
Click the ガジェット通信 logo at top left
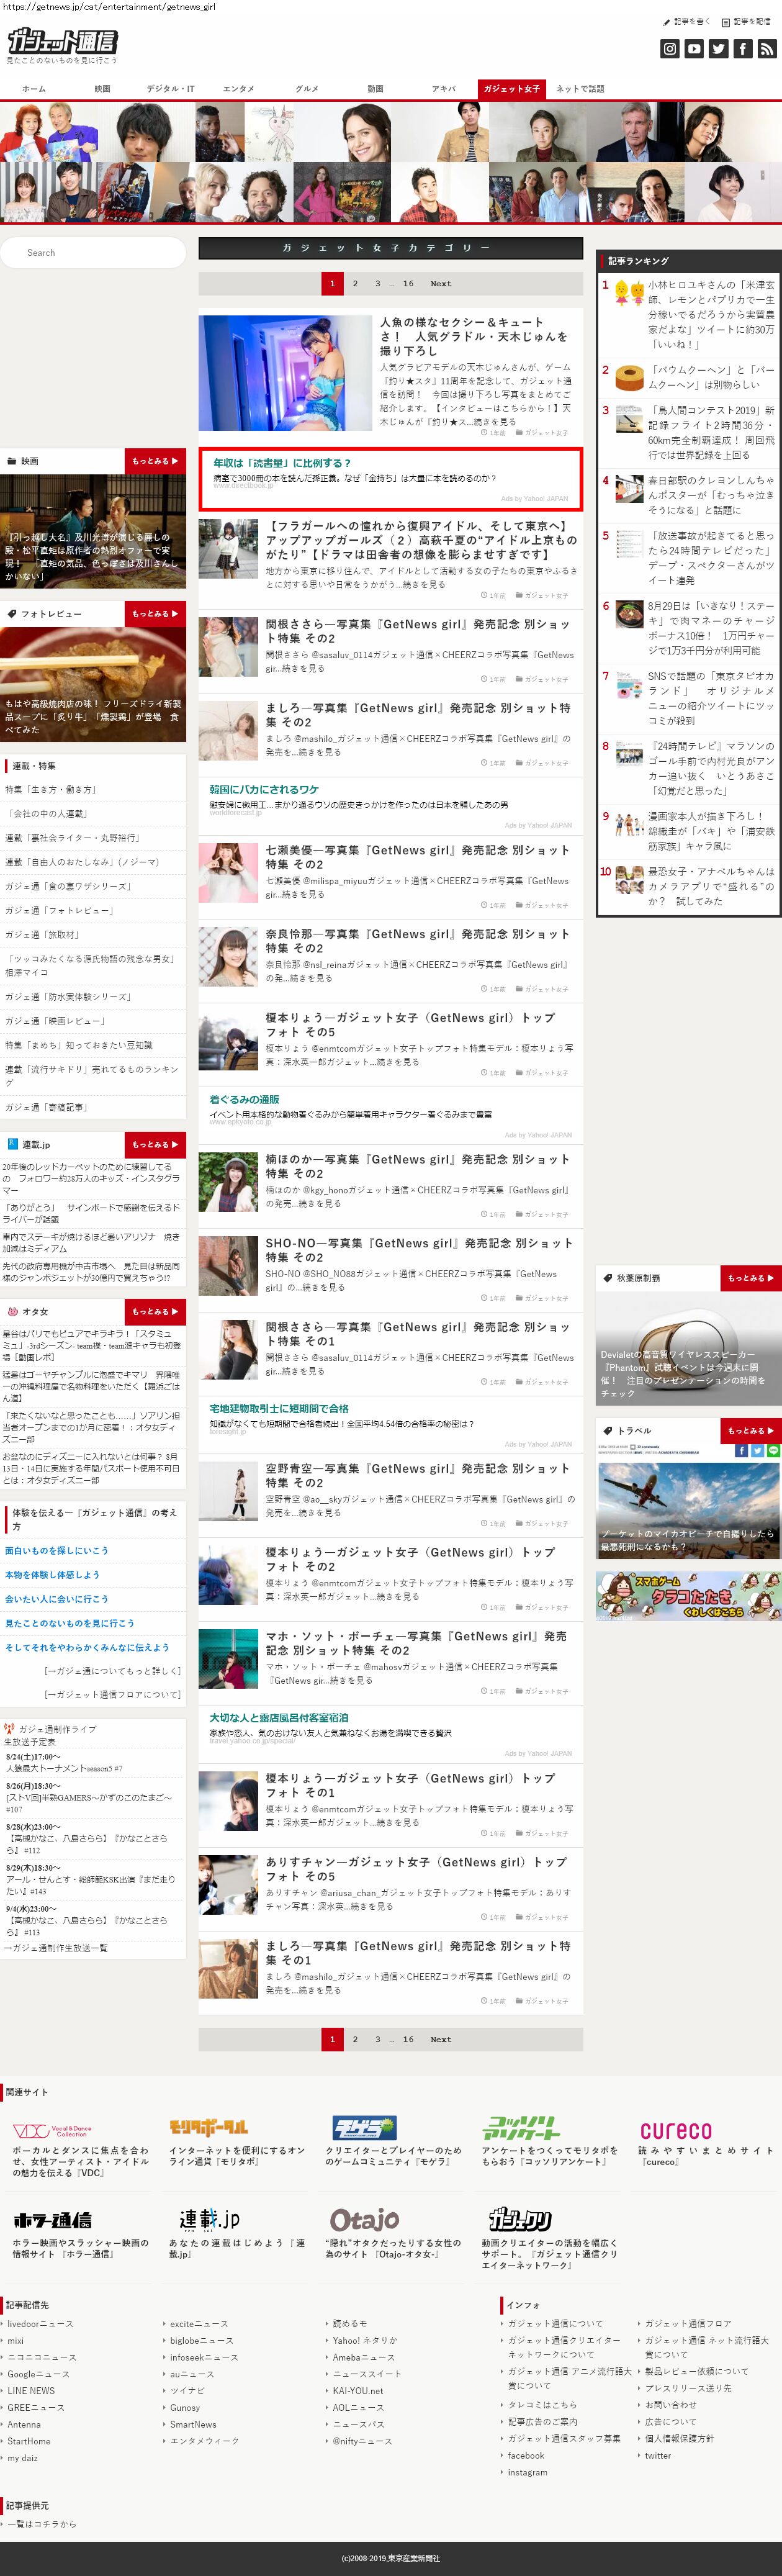click(62, 42)
